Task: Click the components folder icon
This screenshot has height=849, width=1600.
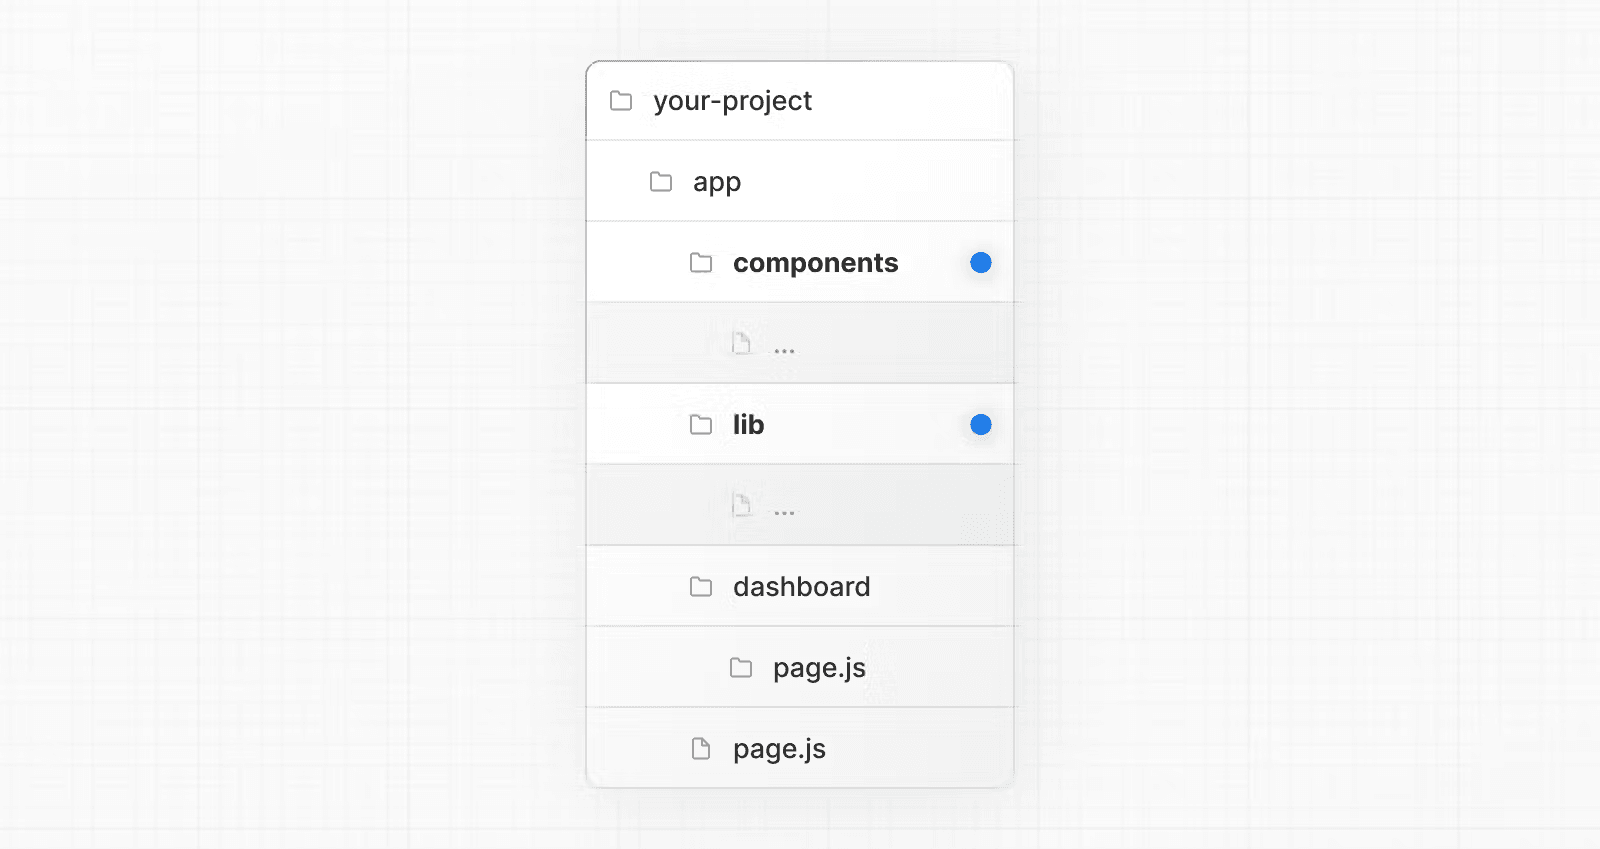Action: click(x=701, y=263)
